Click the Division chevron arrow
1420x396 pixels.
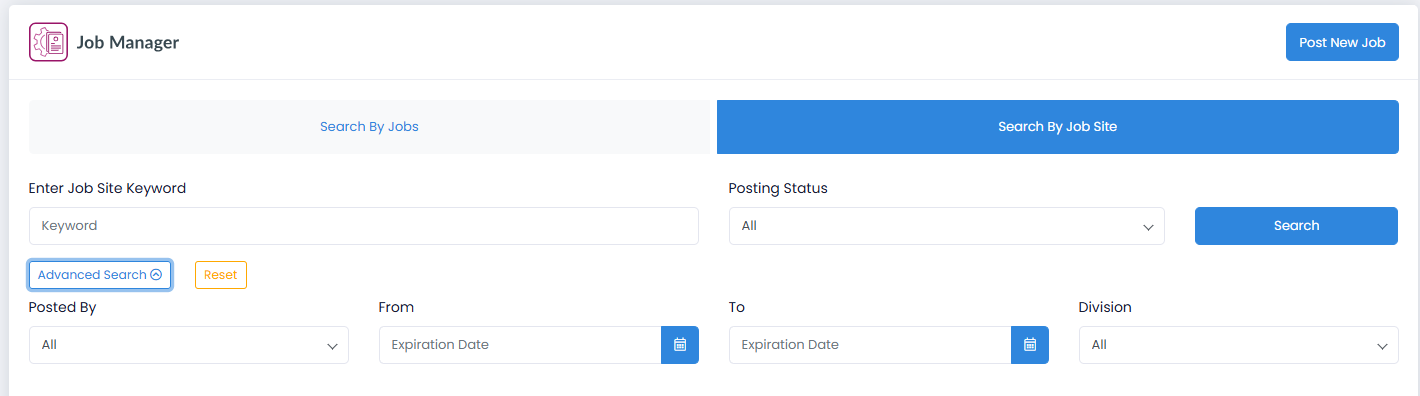click(1382, 346)
